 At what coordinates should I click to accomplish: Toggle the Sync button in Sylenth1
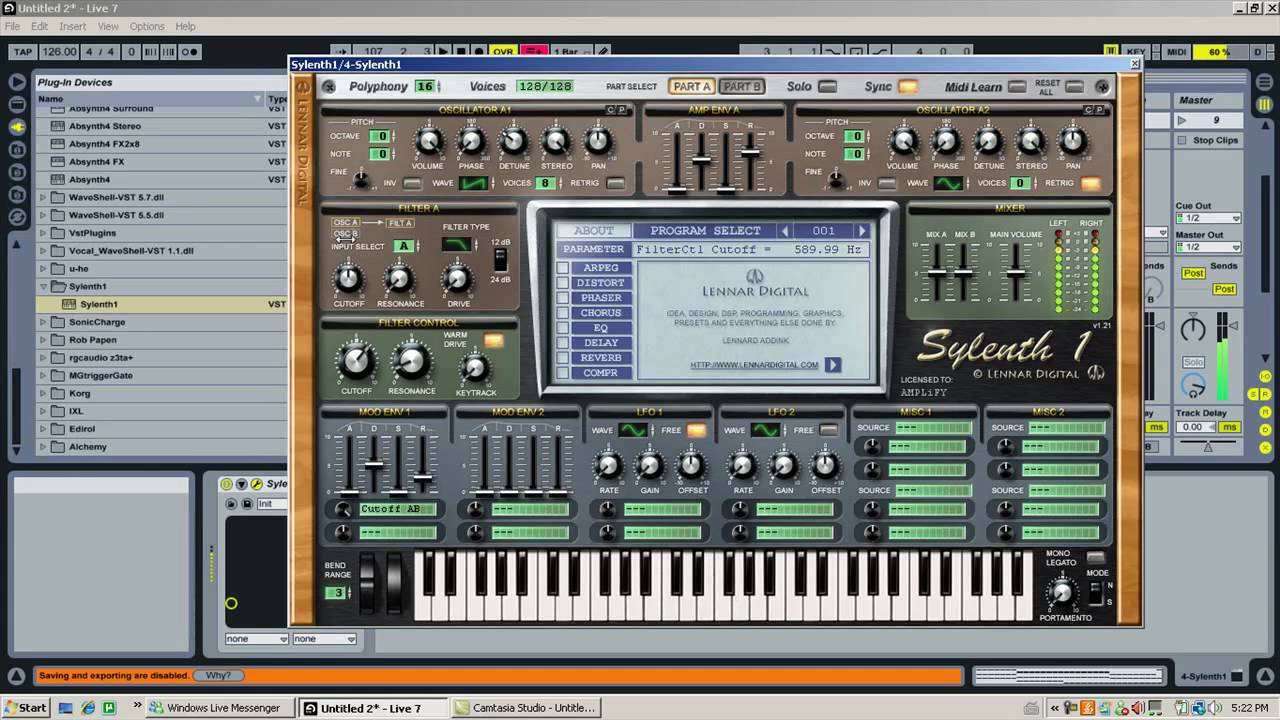[907, 87]
